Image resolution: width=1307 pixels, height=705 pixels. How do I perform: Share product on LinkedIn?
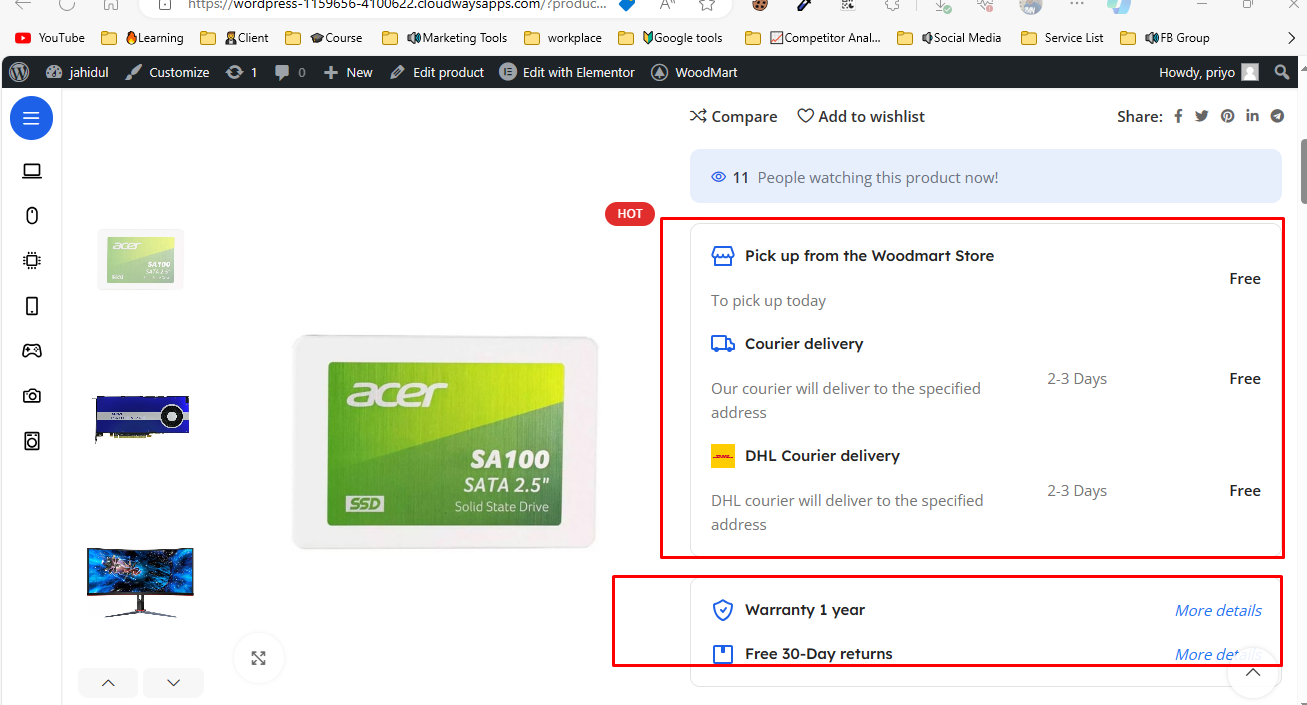pos(1252,116)
